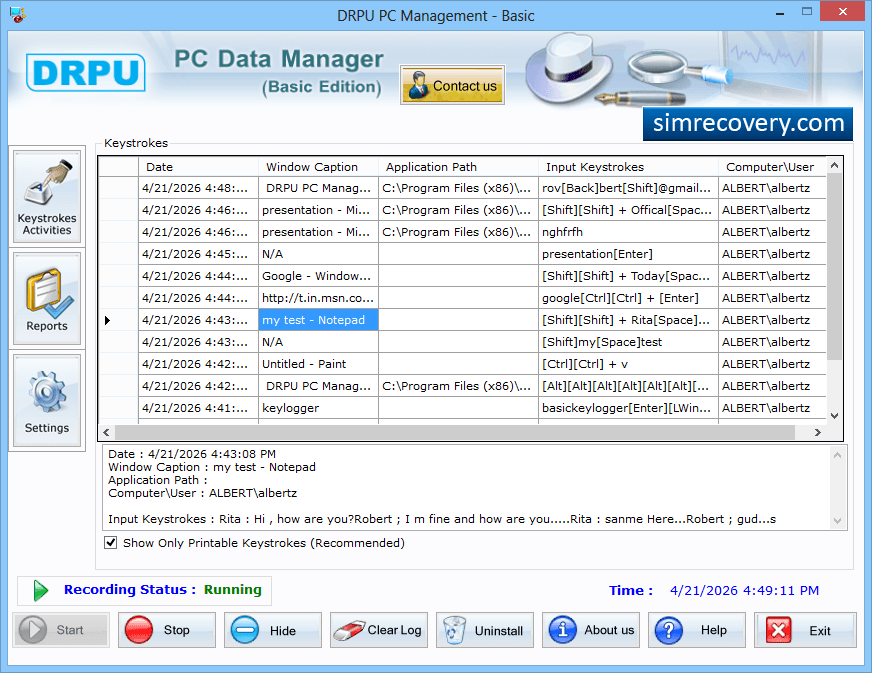
Task: Click the Contact us button
Action: coord(452,85)
